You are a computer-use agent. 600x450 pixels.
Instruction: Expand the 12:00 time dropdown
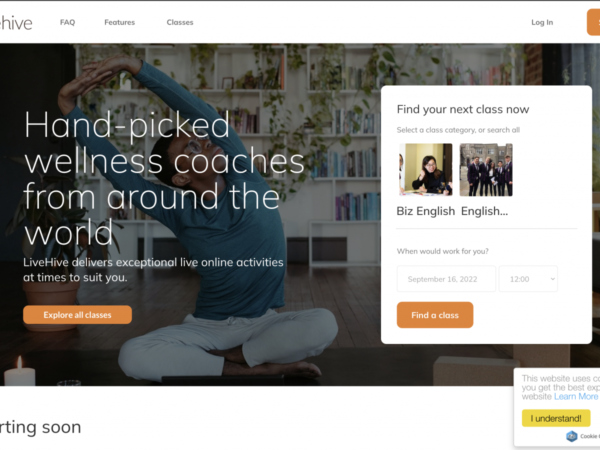[528, 279]
